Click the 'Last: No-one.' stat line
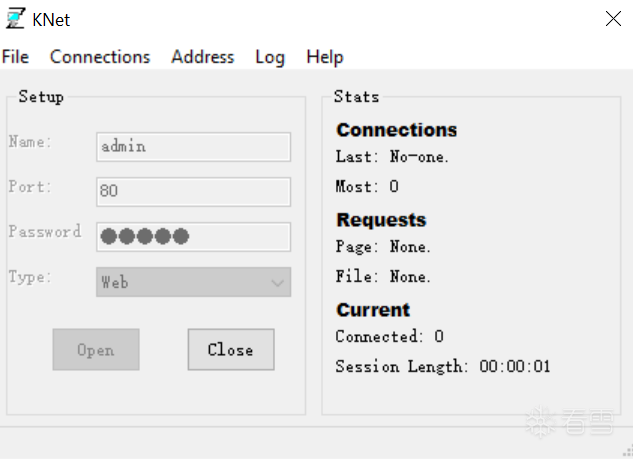The width and height of the screenshot is (633, 459). click(392, 157)
